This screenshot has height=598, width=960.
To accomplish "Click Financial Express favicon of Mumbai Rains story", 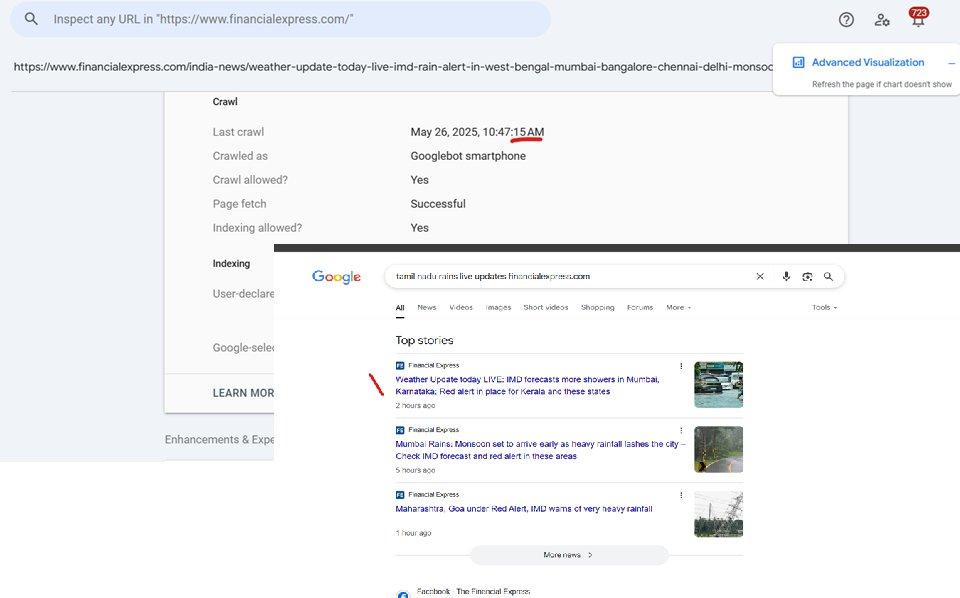I will point(400,430).
